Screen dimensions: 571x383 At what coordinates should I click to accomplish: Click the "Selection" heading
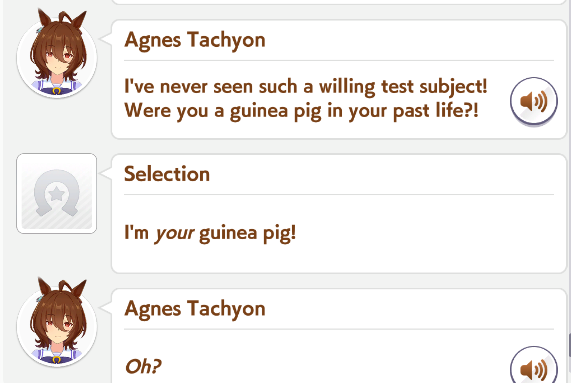point(167,174)
